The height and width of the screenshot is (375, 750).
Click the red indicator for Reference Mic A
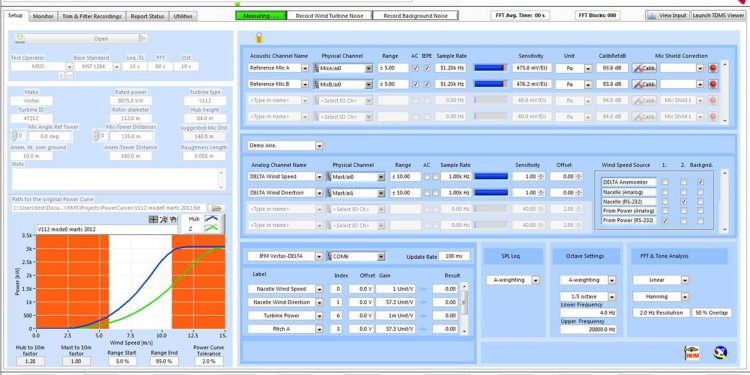pos(713,68)
